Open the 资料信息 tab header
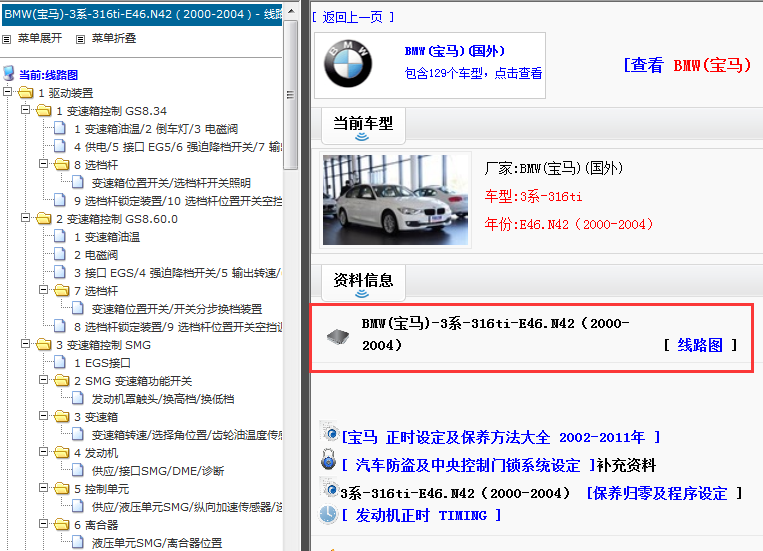Viewport: 763px width, 551px height. click(363, 282)
